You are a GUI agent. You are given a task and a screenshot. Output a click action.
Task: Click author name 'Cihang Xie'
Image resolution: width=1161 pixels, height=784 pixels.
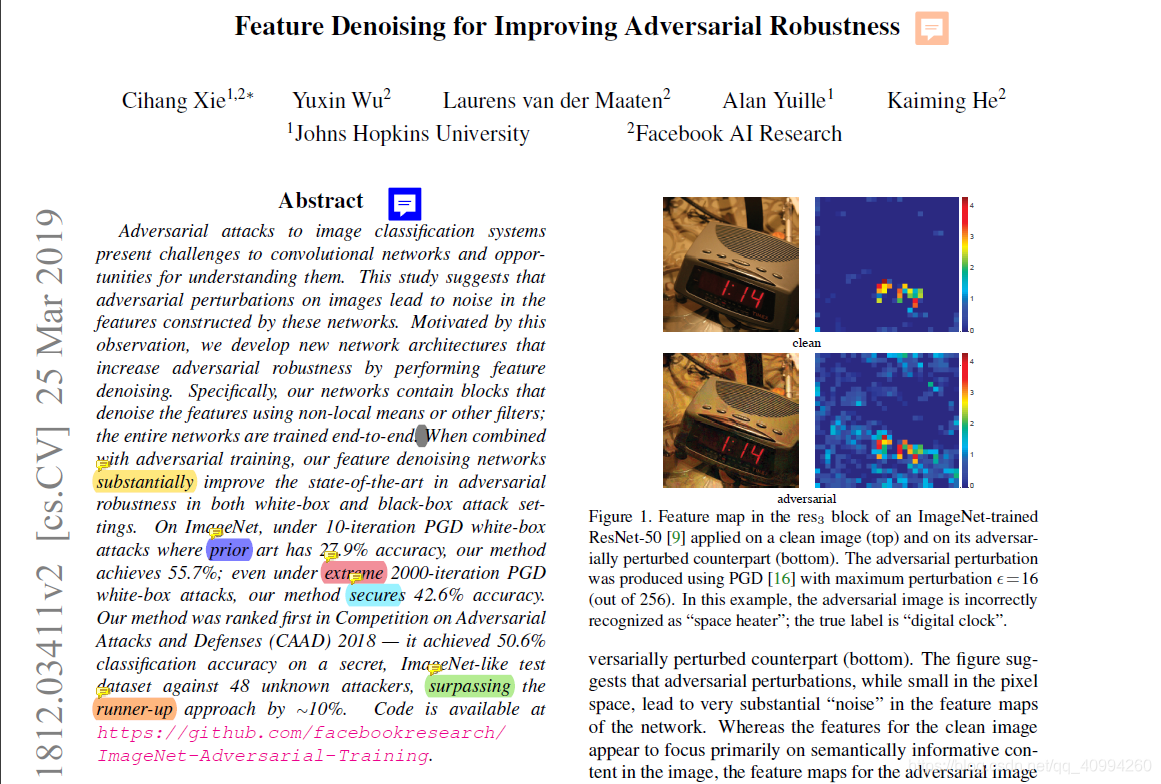coord(174,101)
